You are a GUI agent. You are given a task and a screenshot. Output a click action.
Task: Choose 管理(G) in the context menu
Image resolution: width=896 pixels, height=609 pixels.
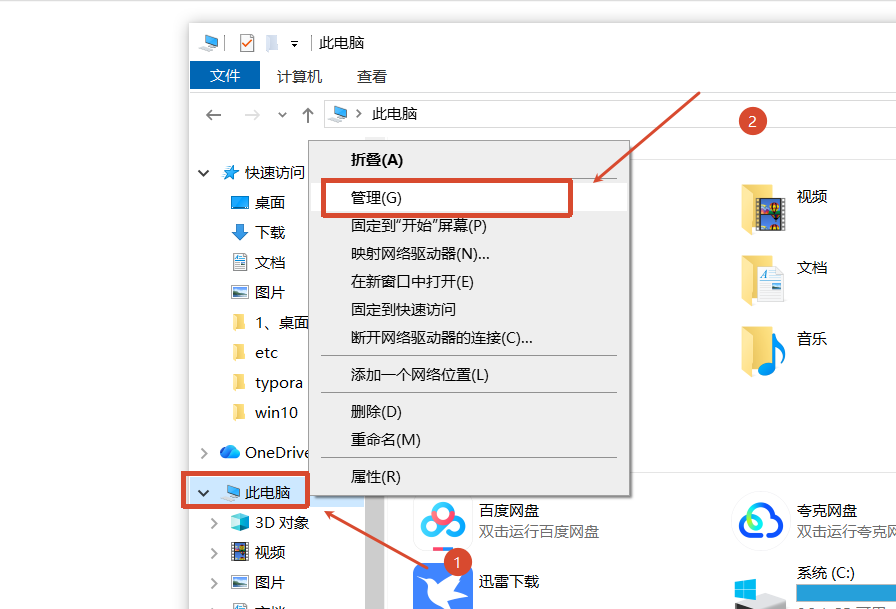point(469,198)
